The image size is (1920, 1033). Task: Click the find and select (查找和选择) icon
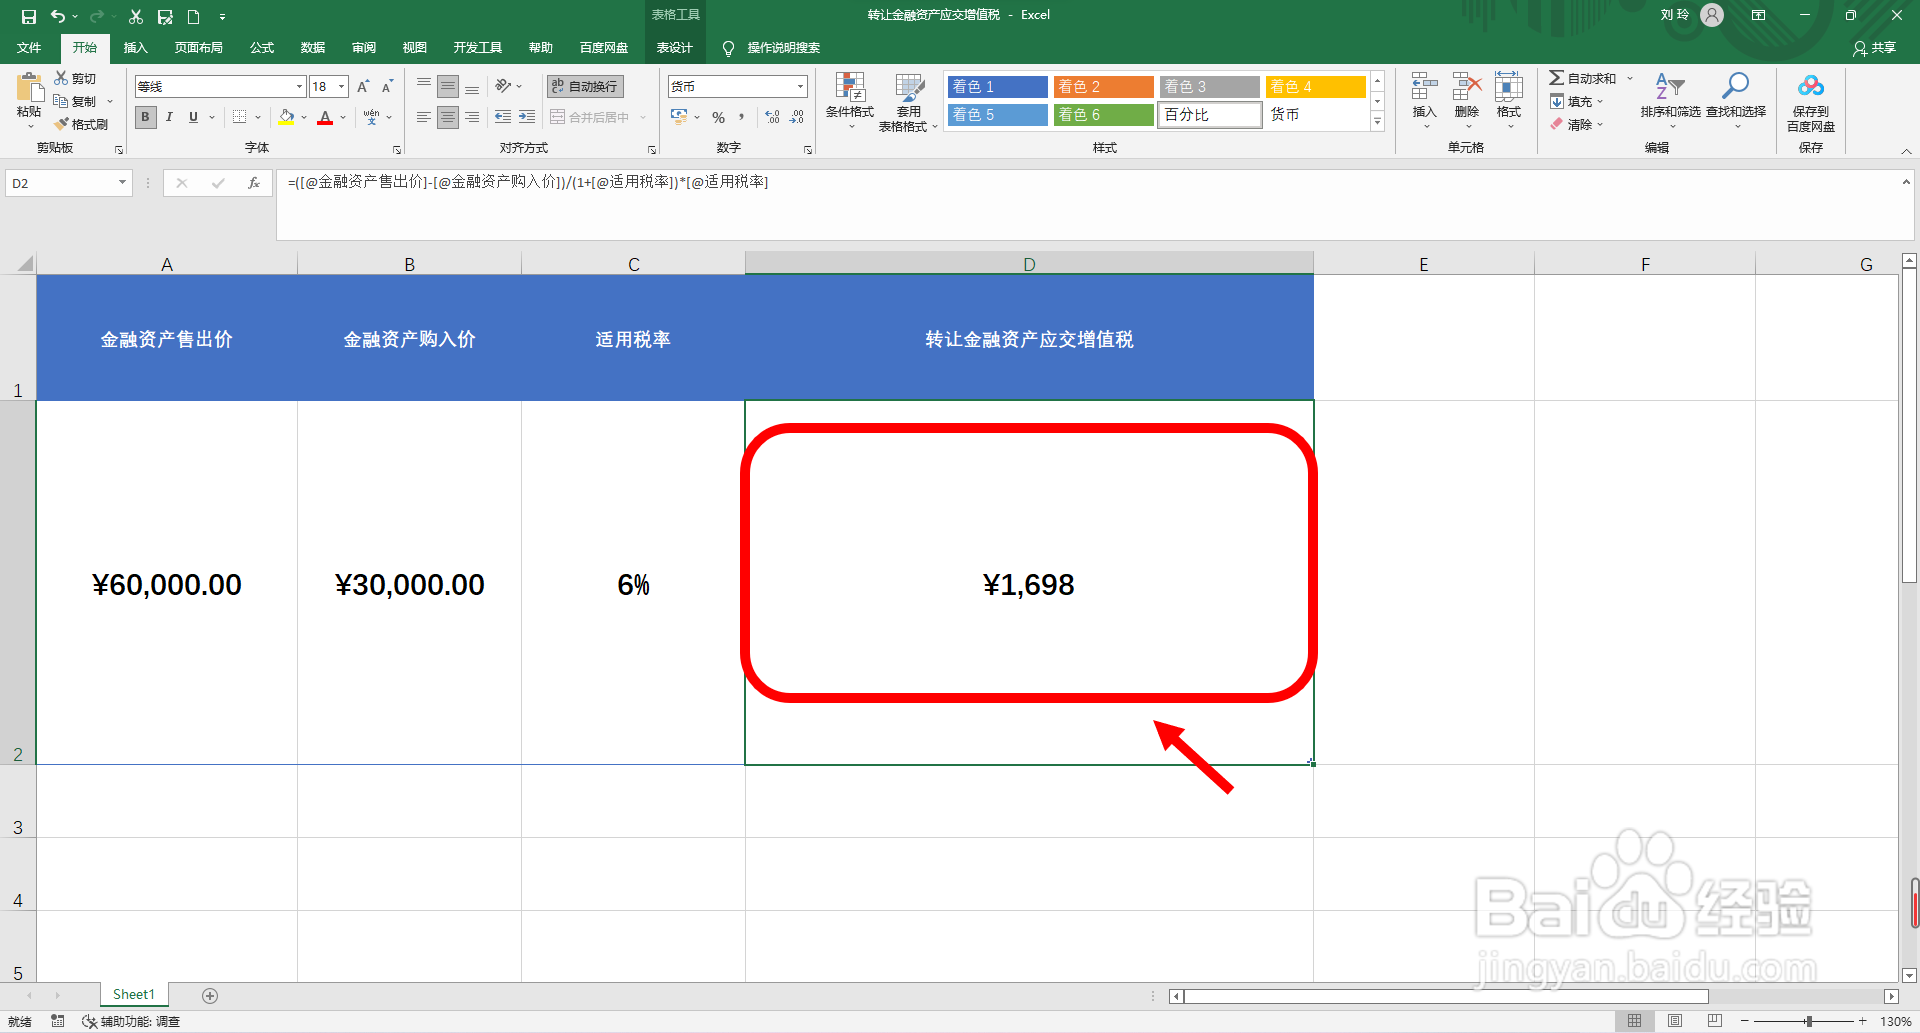pos(1736,101)
